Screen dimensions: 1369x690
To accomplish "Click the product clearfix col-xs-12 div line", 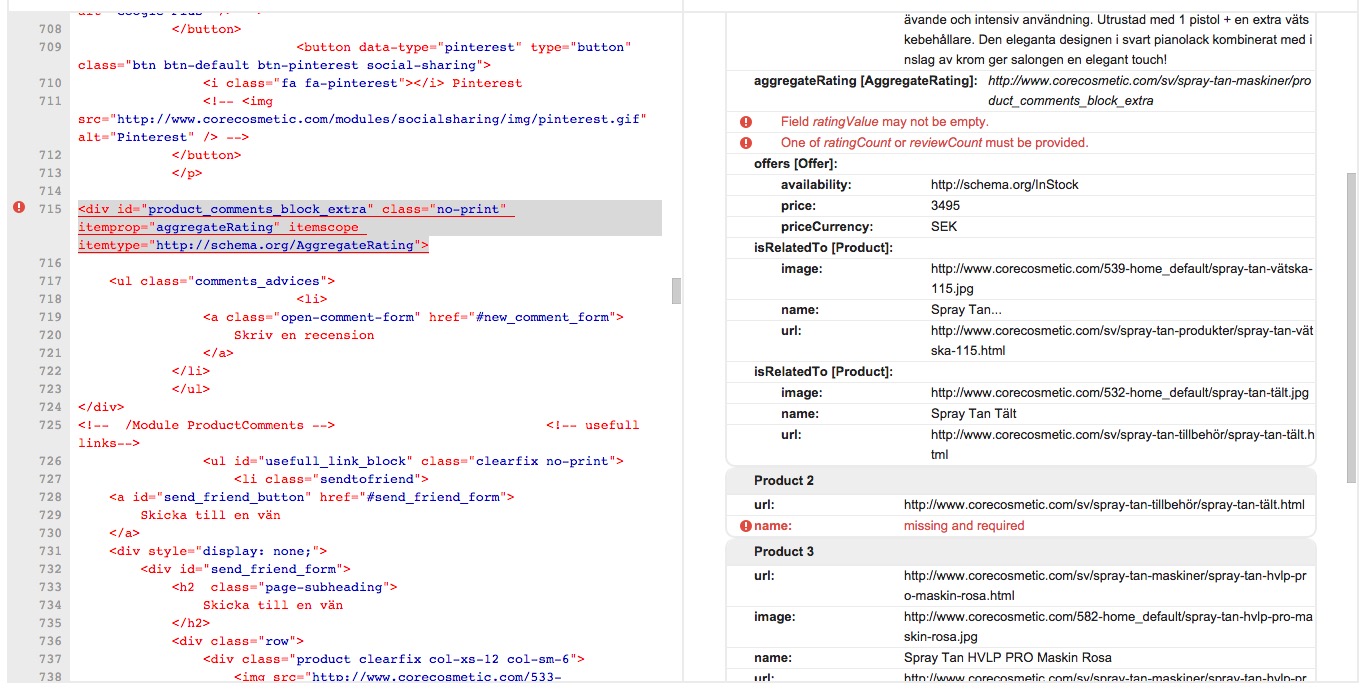I will (393, 659).
